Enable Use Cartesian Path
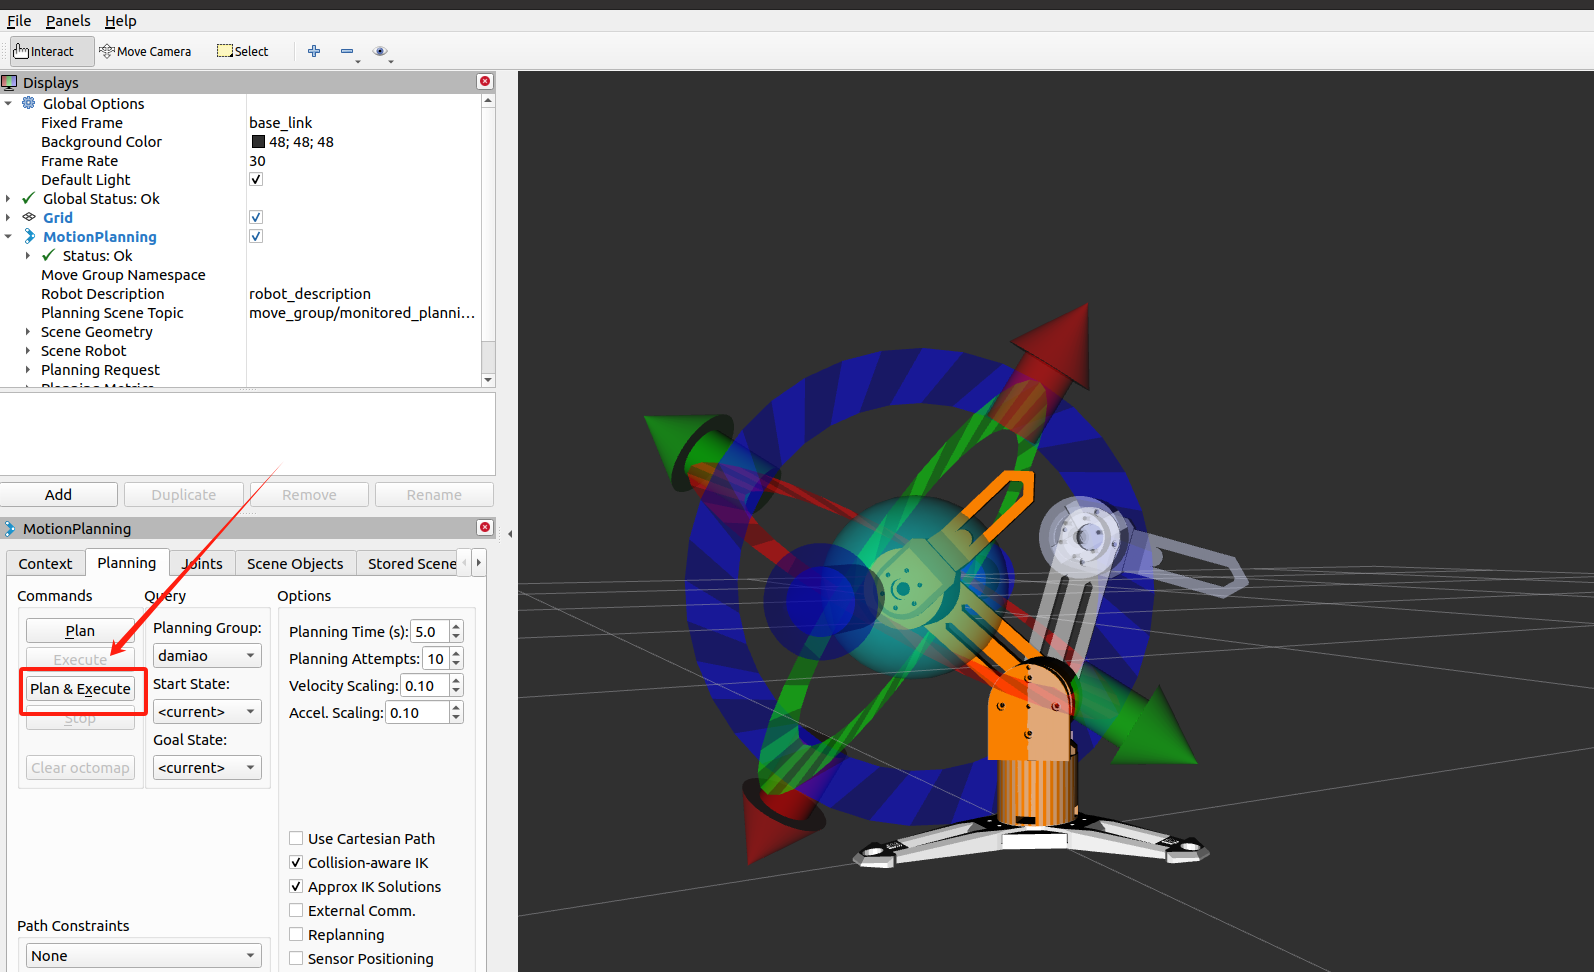The width and height of the screenshot is (1594, 972). [296, 838]
